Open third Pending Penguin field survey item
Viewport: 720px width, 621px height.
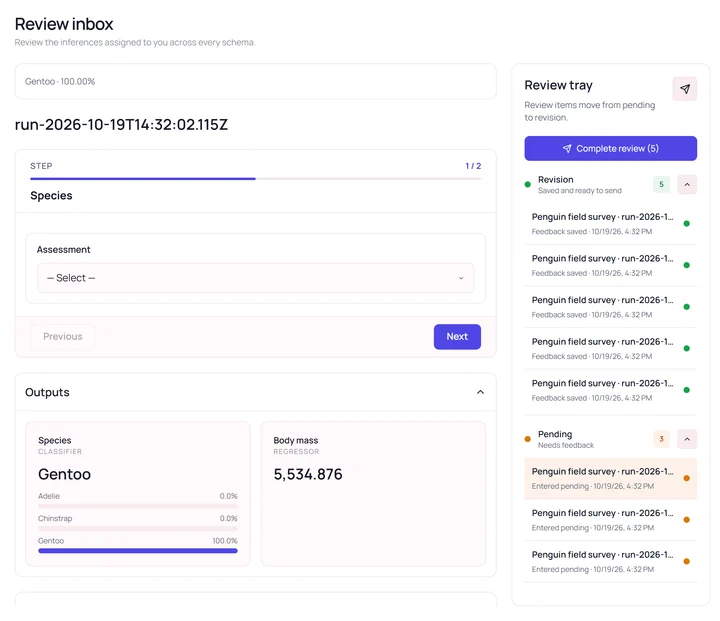click(x=610, y=561)
